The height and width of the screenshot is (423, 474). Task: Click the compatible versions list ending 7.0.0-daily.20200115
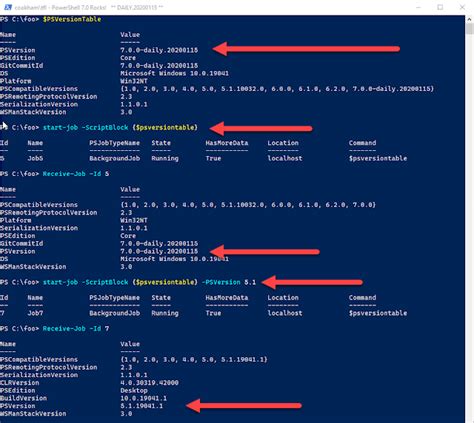(x=277, y=89)
